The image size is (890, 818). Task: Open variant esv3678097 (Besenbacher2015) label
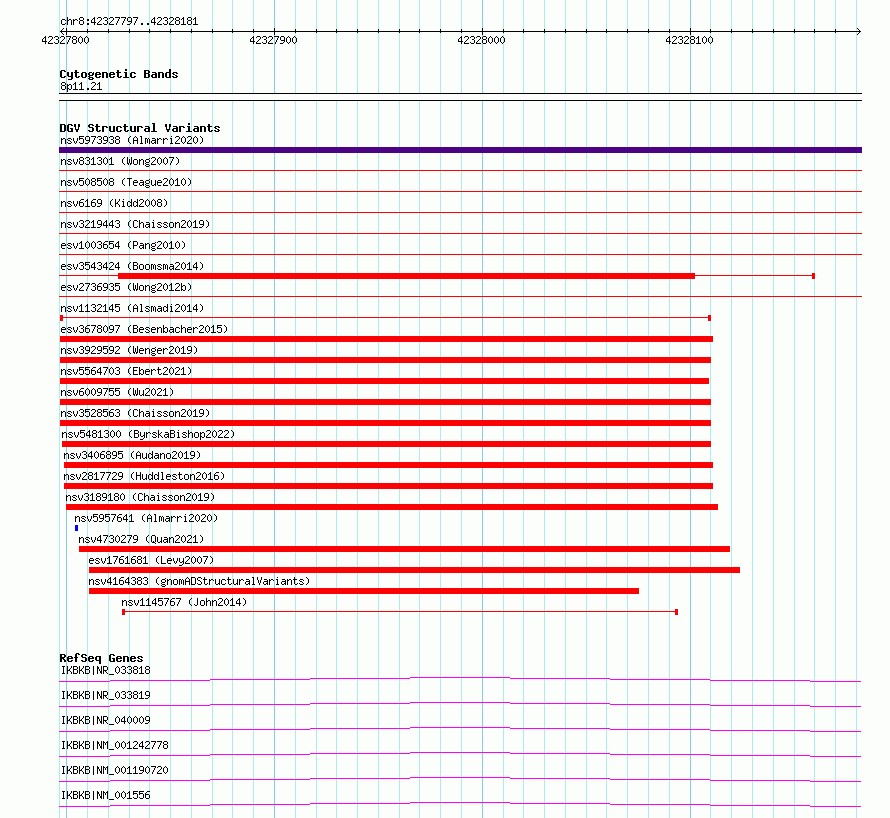coord(144,329)
